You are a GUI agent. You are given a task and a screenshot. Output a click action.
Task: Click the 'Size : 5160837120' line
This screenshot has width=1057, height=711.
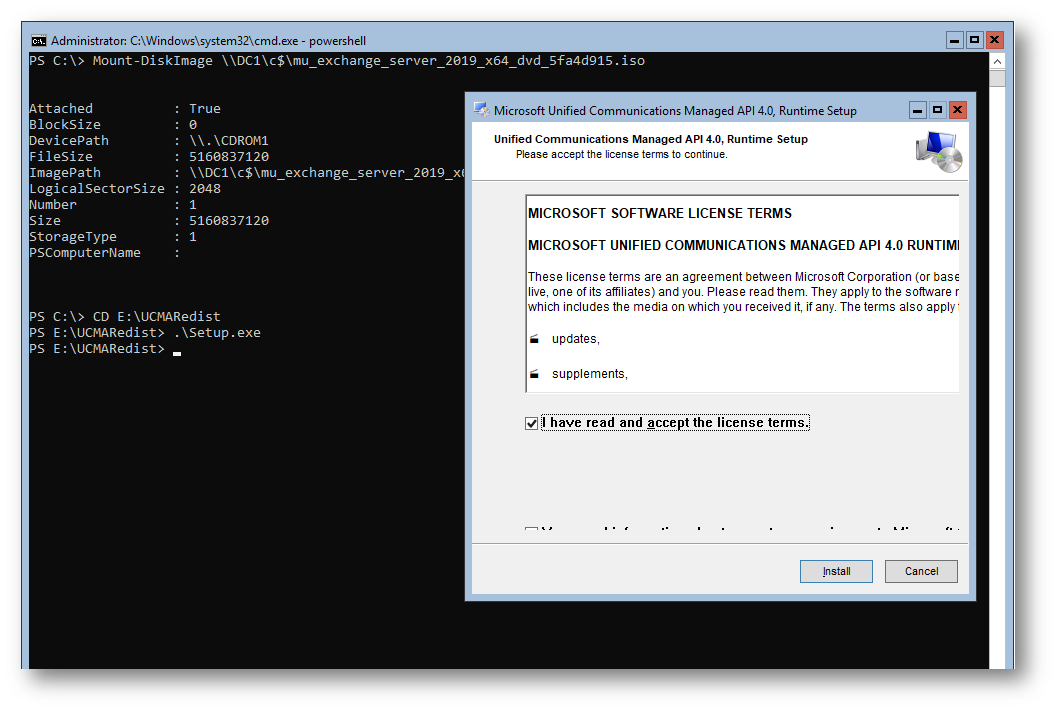click(149, 220)
